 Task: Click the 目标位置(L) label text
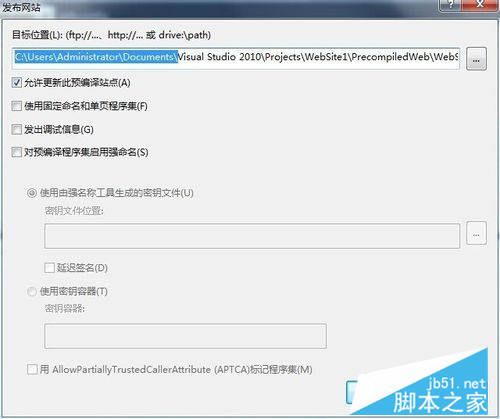click(x=37, y=35)
